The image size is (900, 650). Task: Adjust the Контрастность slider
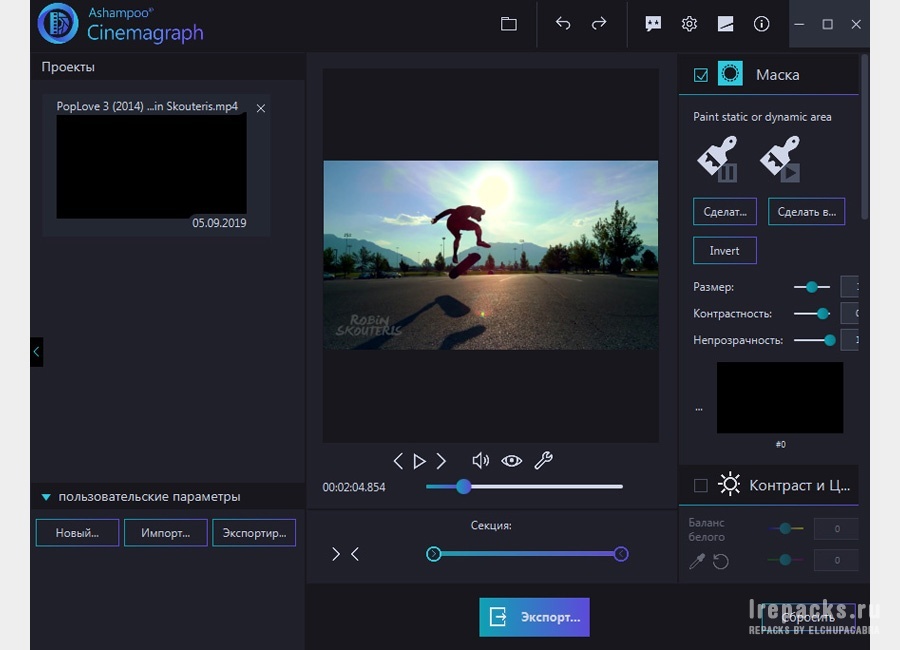click(812, 314)
